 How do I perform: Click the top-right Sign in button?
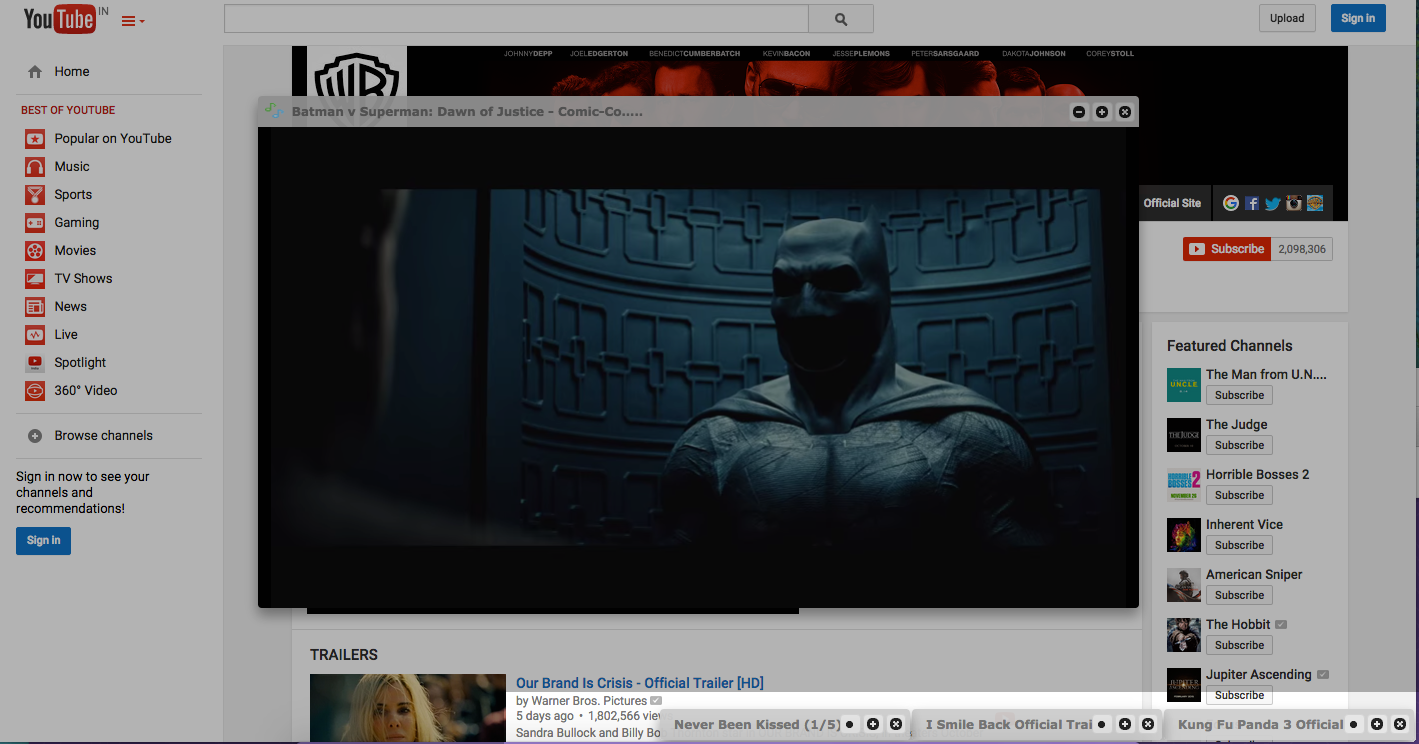[x=1358, y=18]
